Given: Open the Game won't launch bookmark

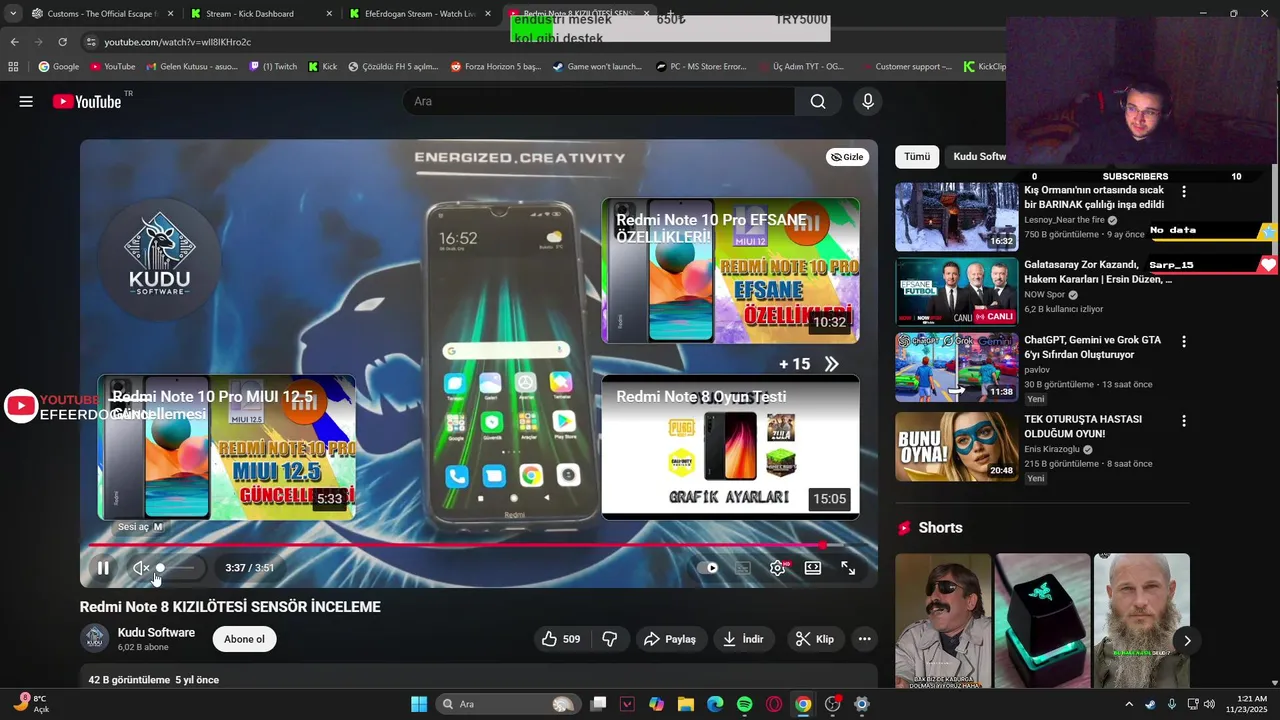Looking at the screenshot, I should tap(597, 67).
